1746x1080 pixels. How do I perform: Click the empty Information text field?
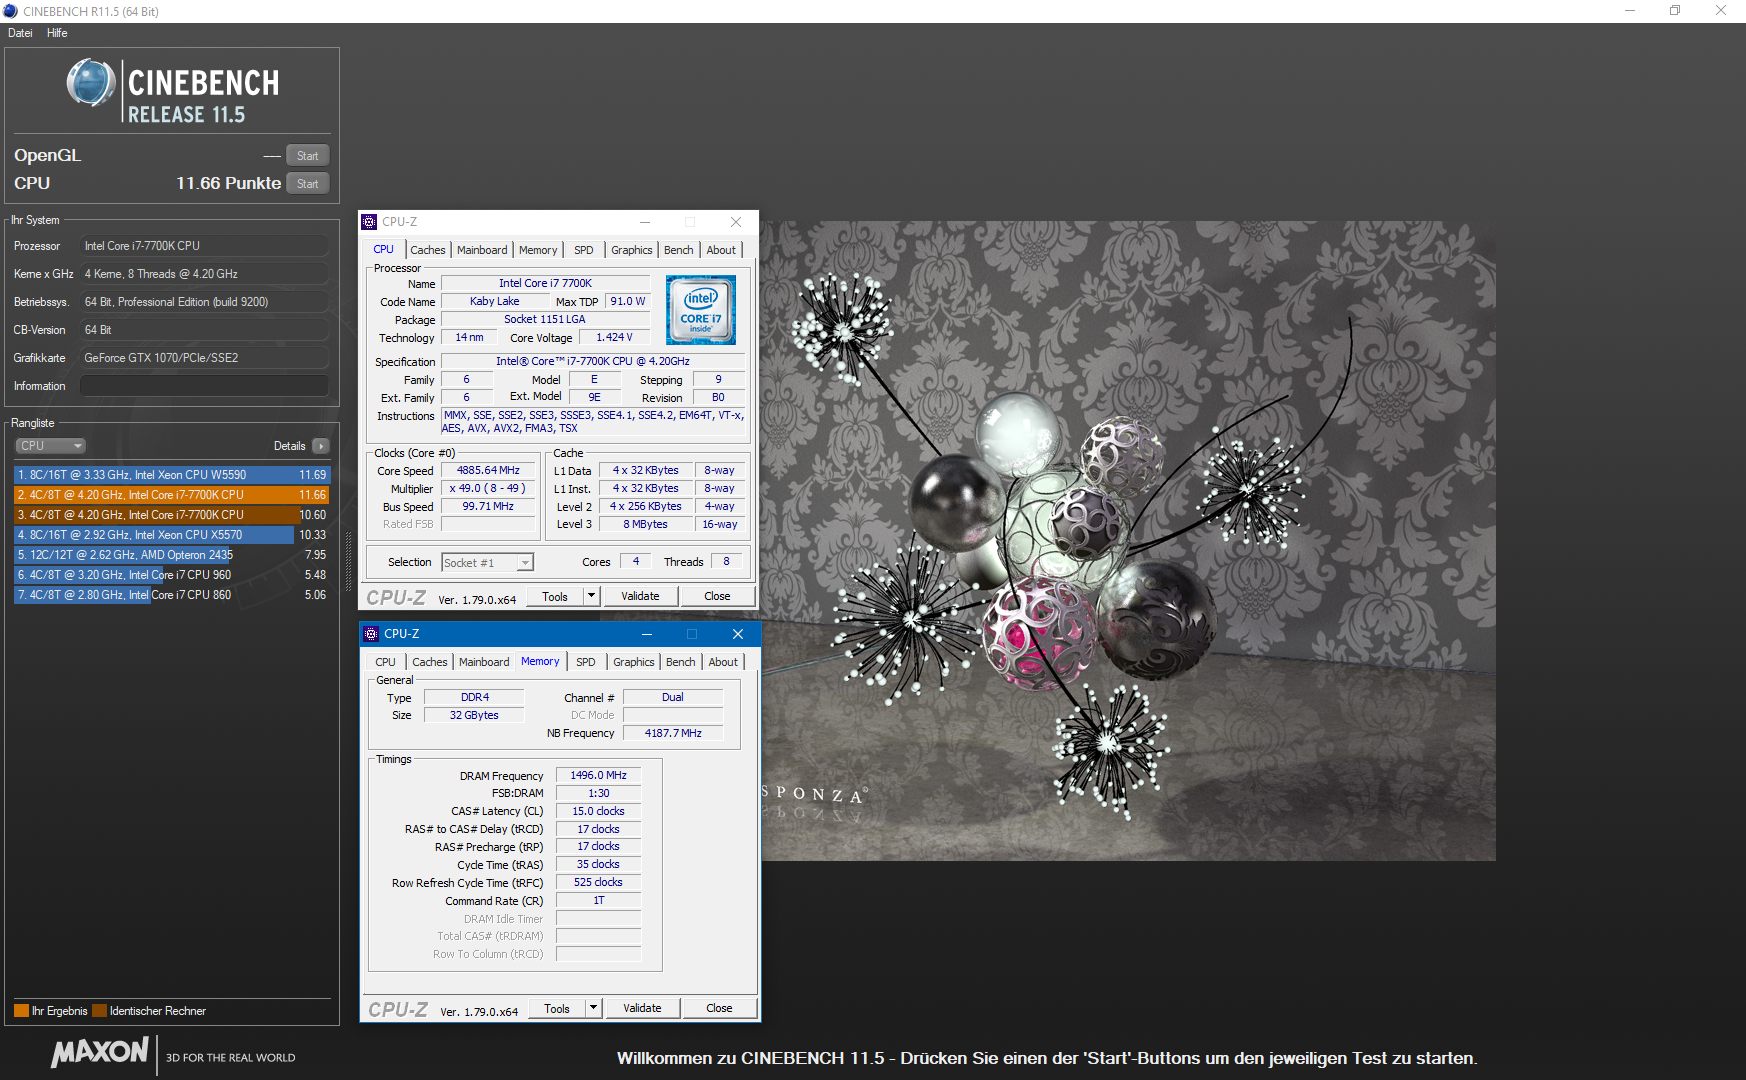coord(204,386)
